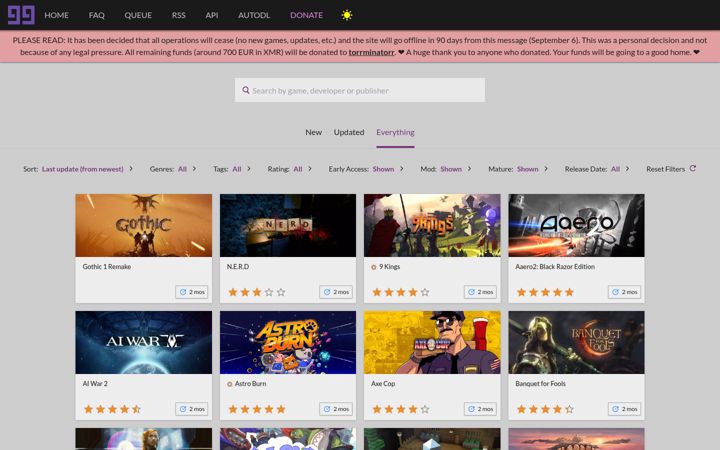Screen dimensions: 720x450
Task: Open the DONATE page
Action: click(x=306, y=15)
